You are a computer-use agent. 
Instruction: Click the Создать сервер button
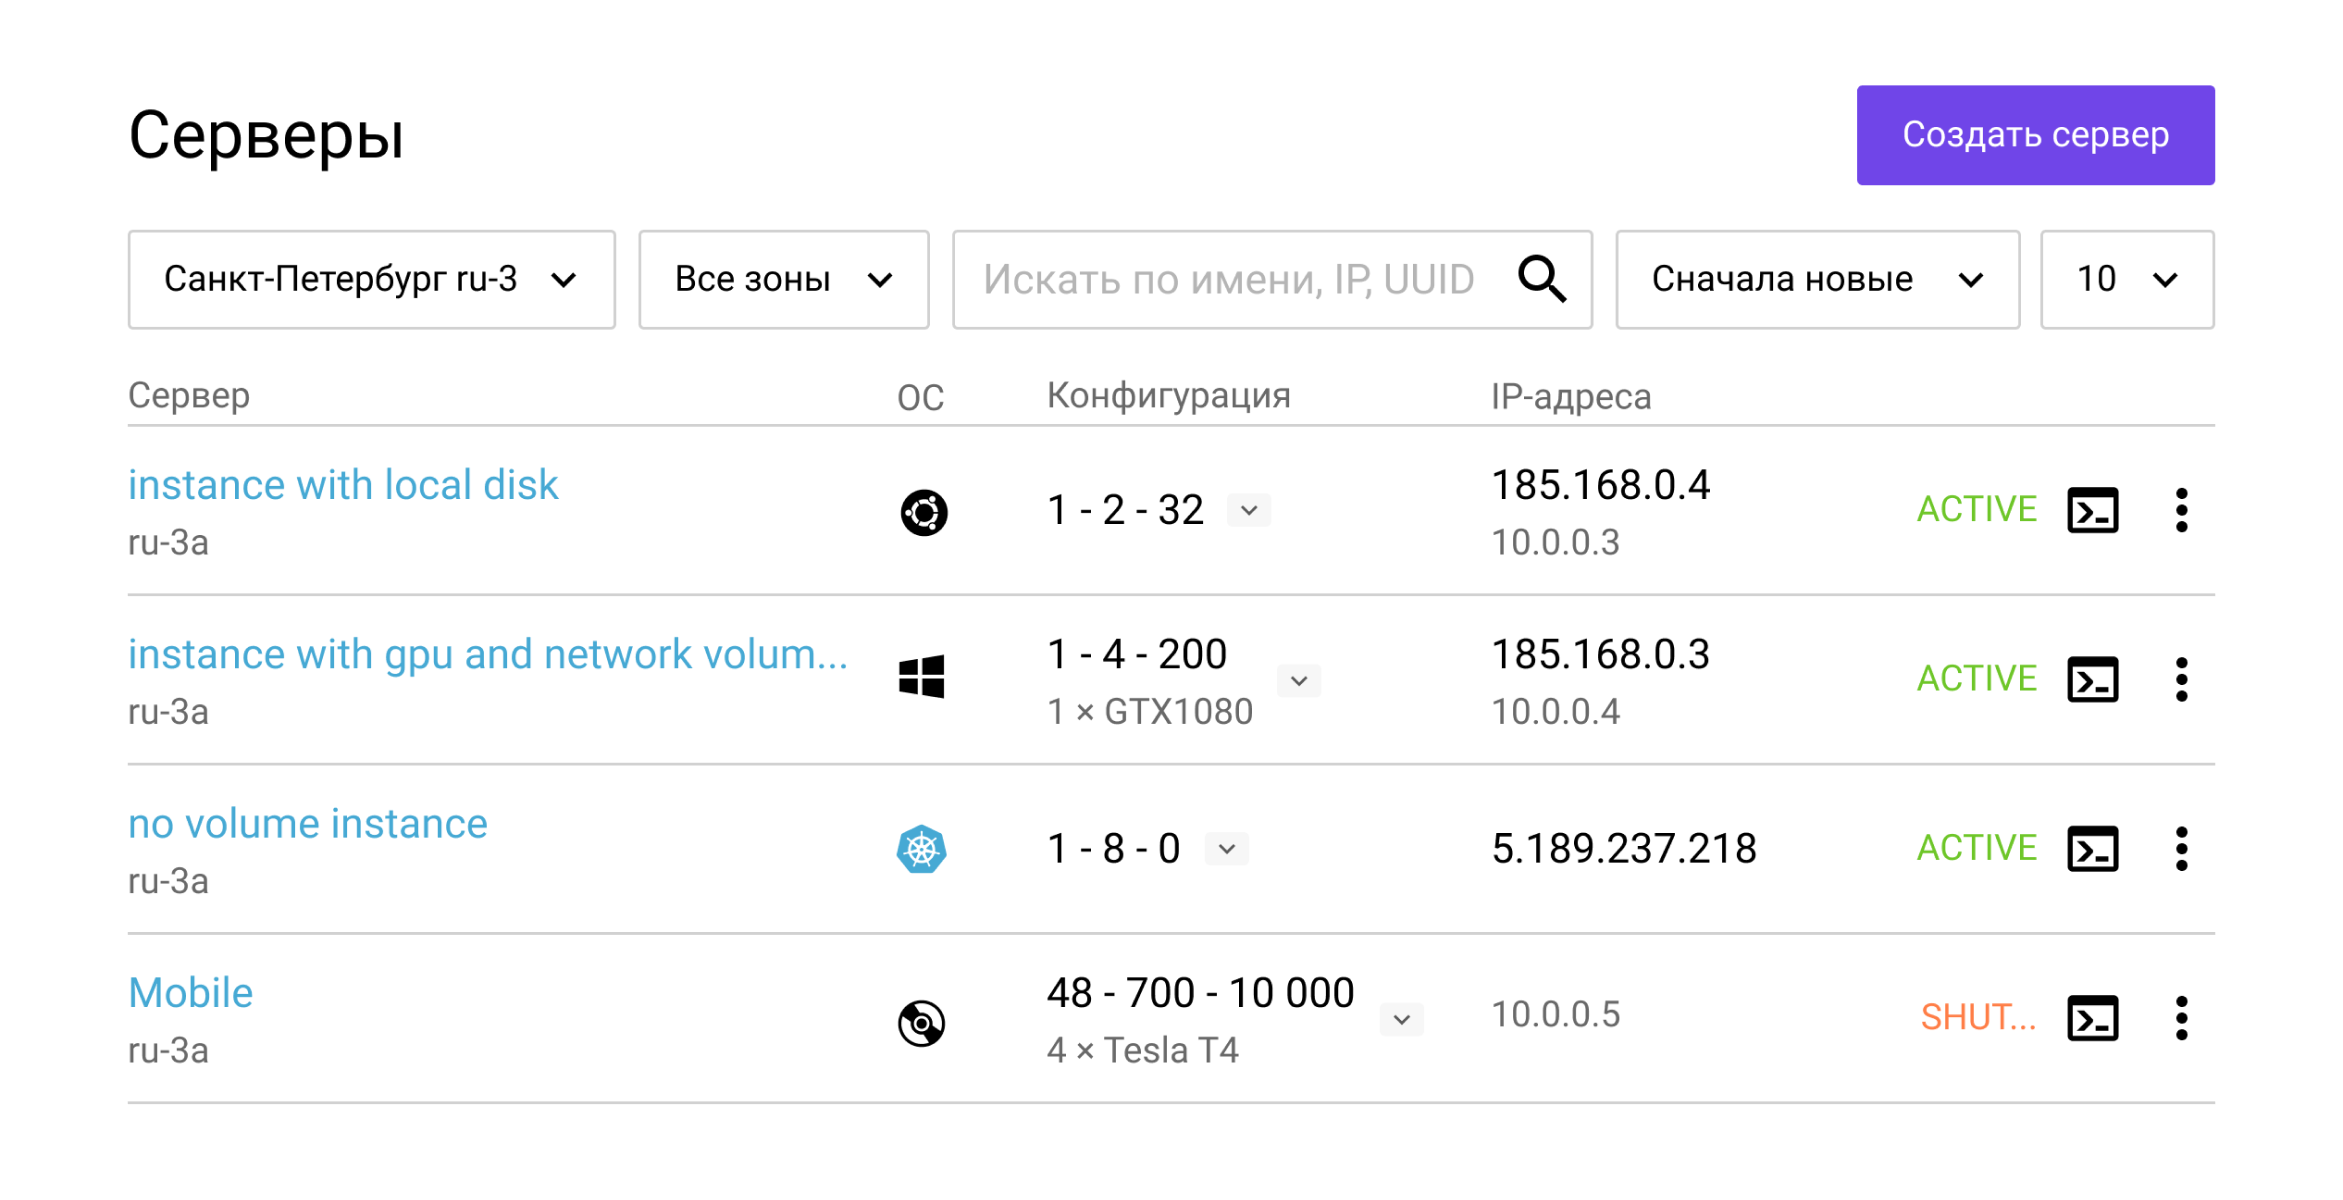point(2035,135)
